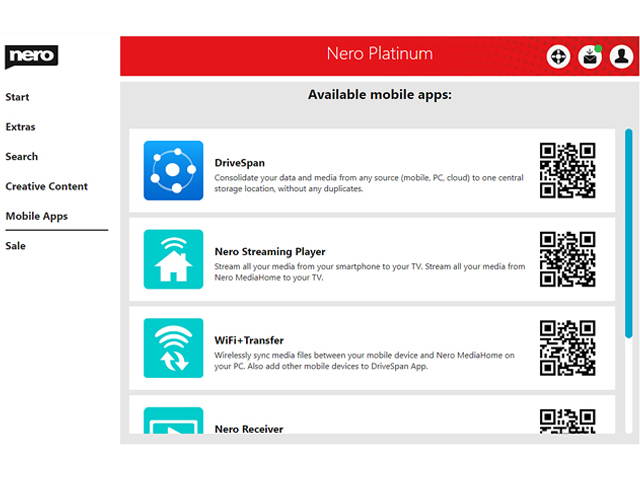Select the Mobile Apps sidebar item

(37, 216)
